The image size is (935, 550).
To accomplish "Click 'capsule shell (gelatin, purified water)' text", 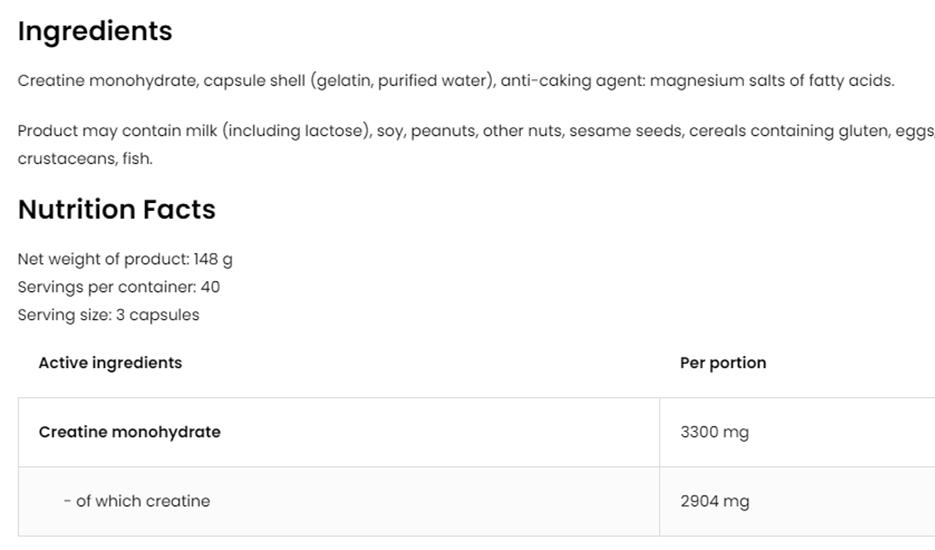I will click(x=348, y=81).
